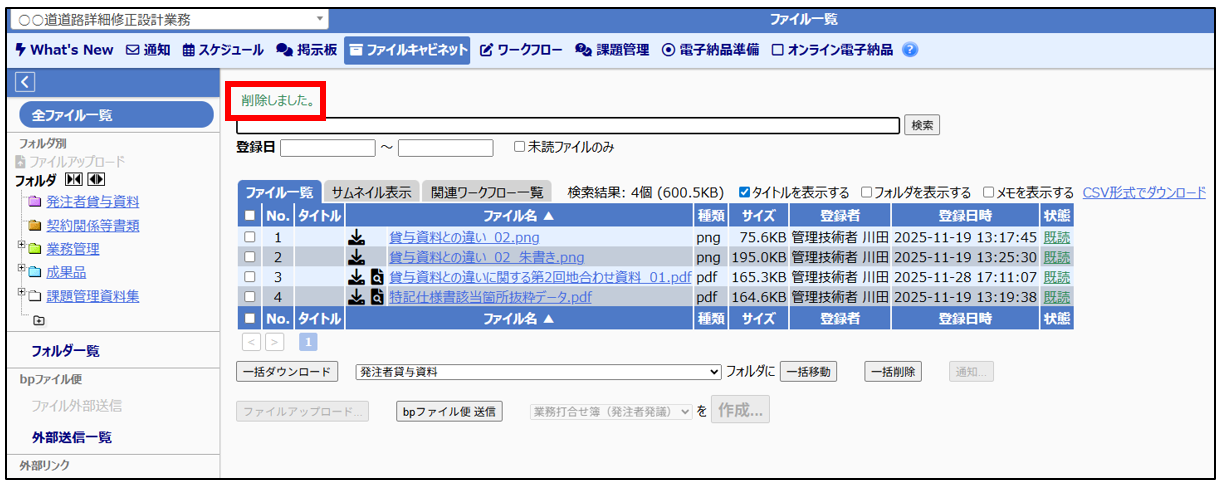Click the CSV形式でダウンロード link

click(x=1144, y=193)
